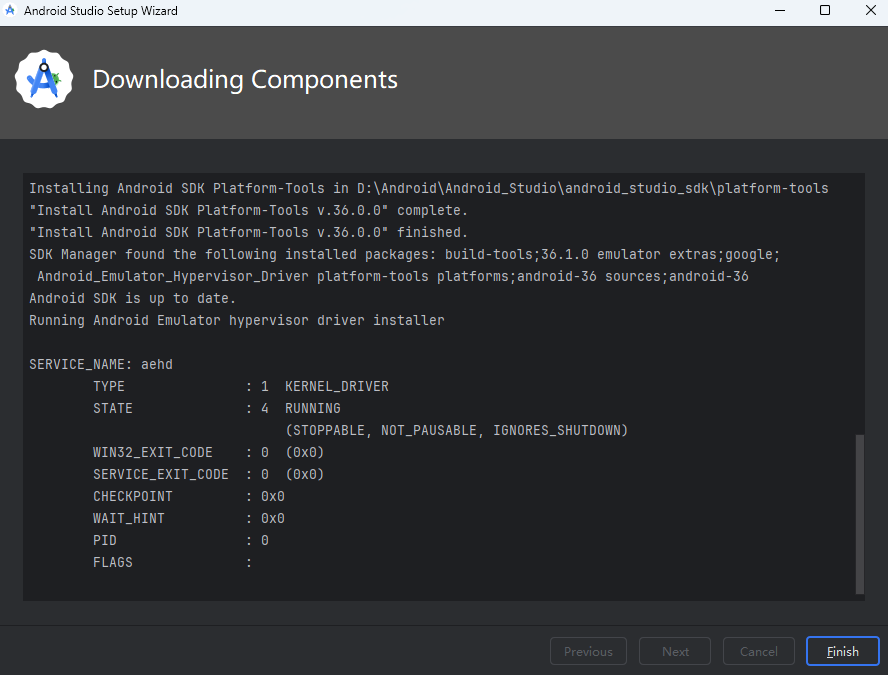Screen dimensions: 888x675
Task: Click the disabled Previous button
Action: [x=588, y=651]
